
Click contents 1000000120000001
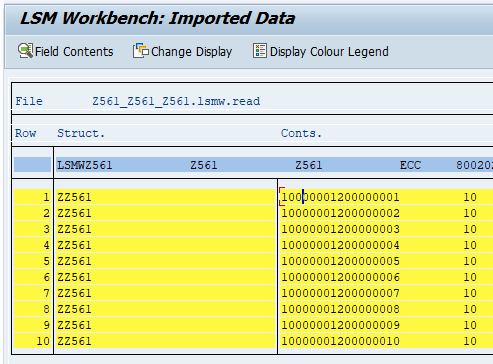340,197
